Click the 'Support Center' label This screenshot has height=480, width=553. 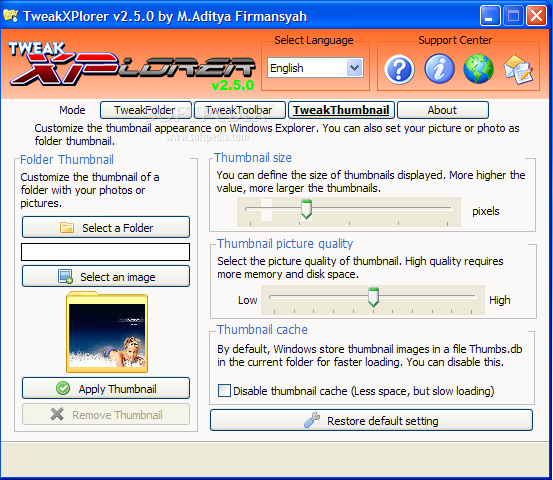pos(455,40)
